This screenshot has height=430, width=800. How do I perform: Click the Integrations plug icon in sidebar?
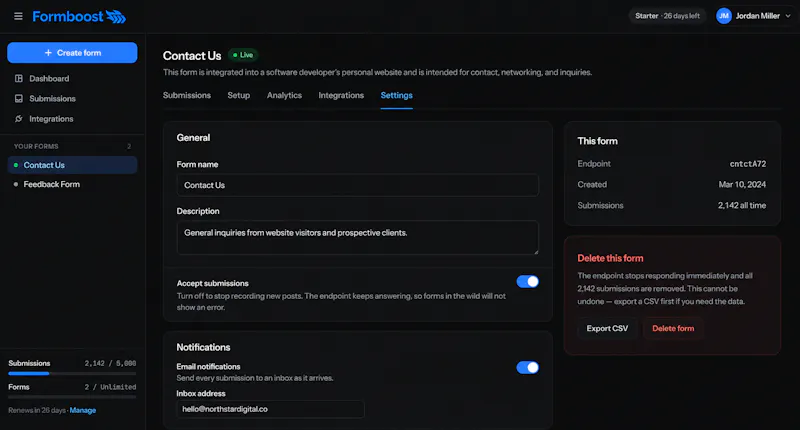point(19,119)
